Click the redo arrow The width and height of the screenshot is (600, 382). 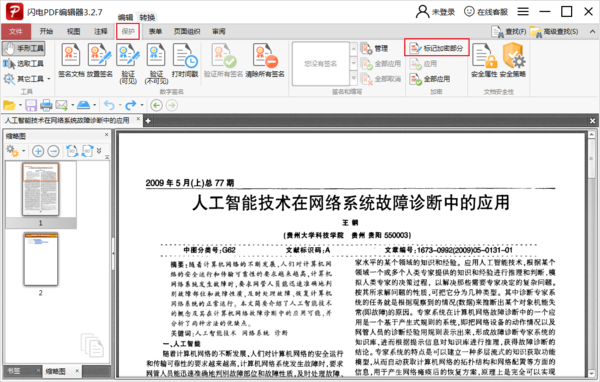(x=131, y=105)
